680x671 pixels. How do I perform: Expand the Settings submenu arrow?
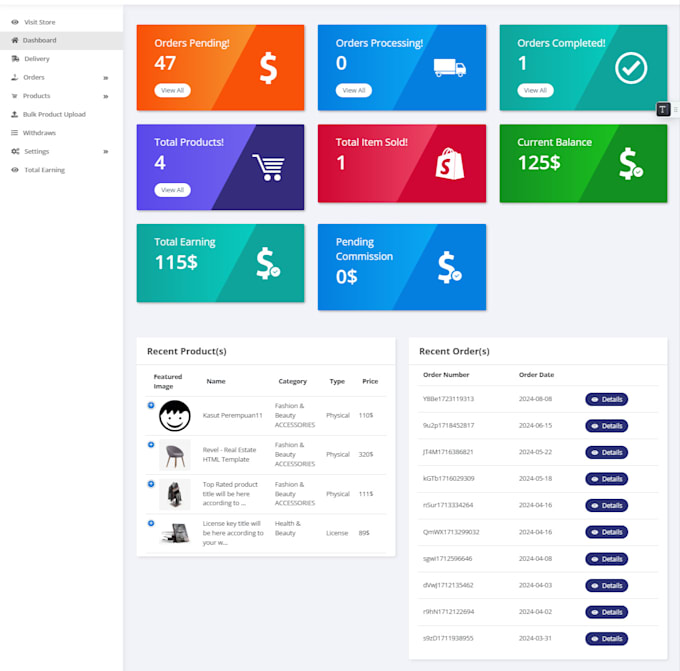(106, 151)
